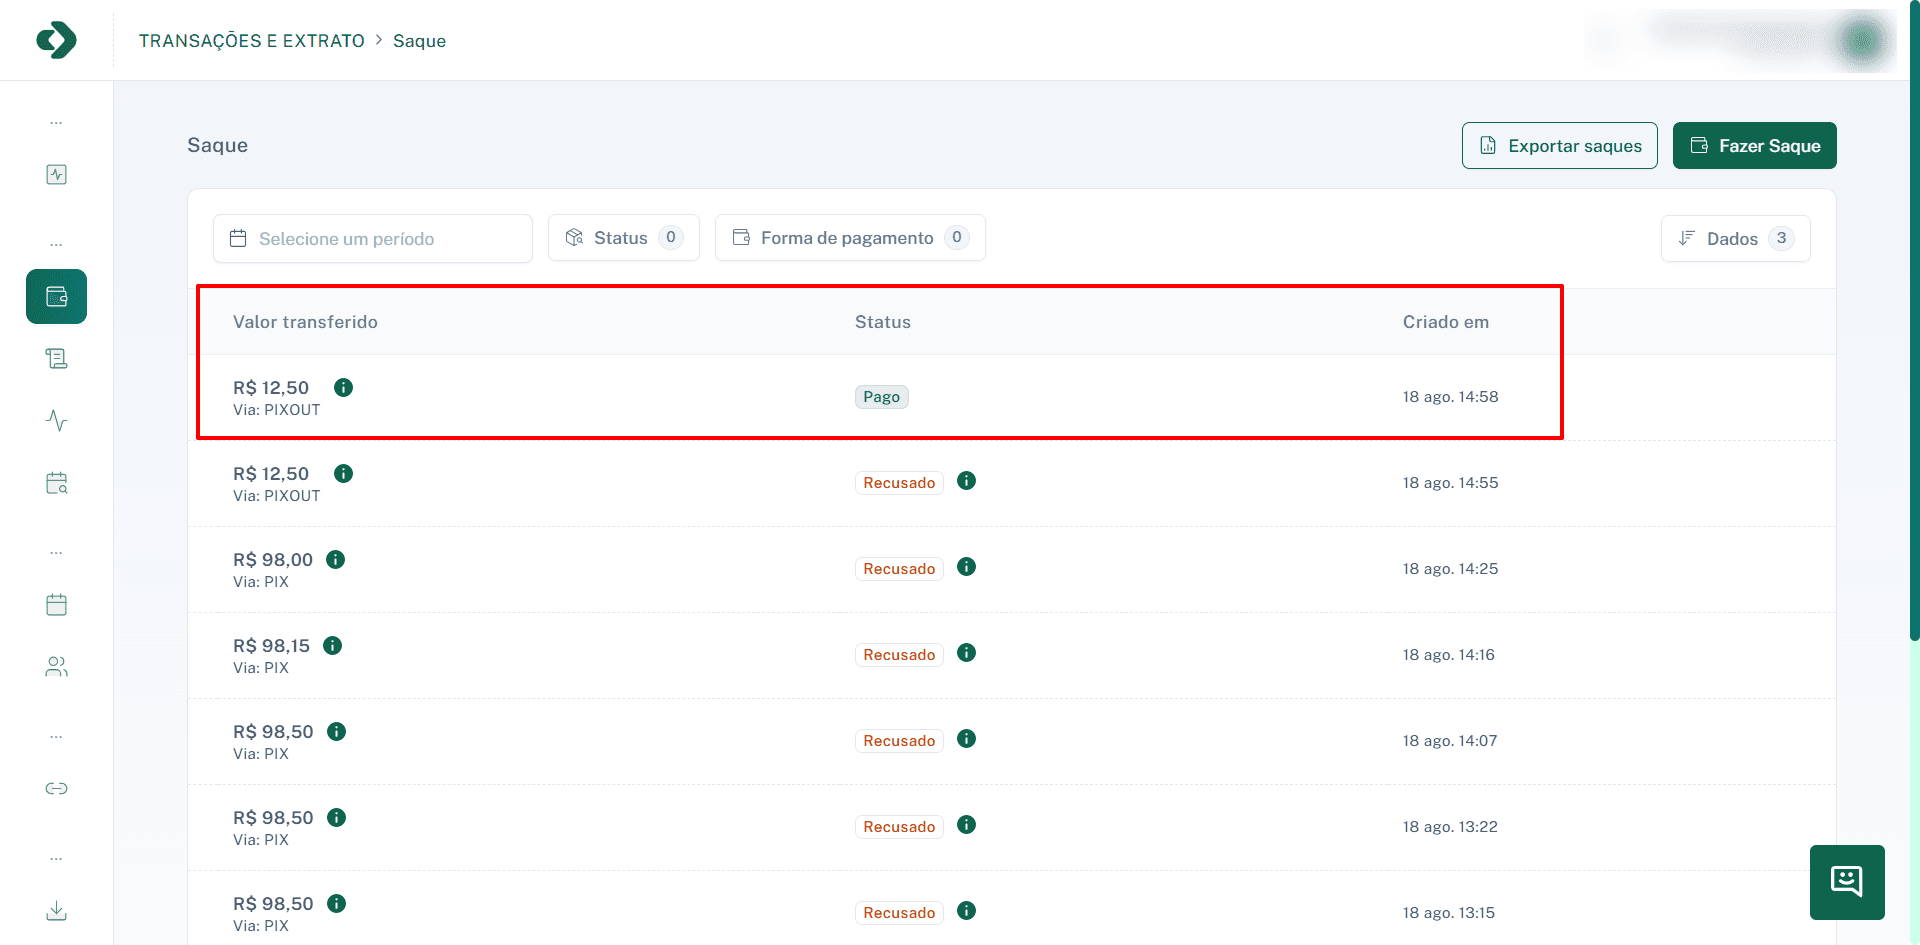
Task: Click the Selecione um período date field
Action: click(372, 239)
